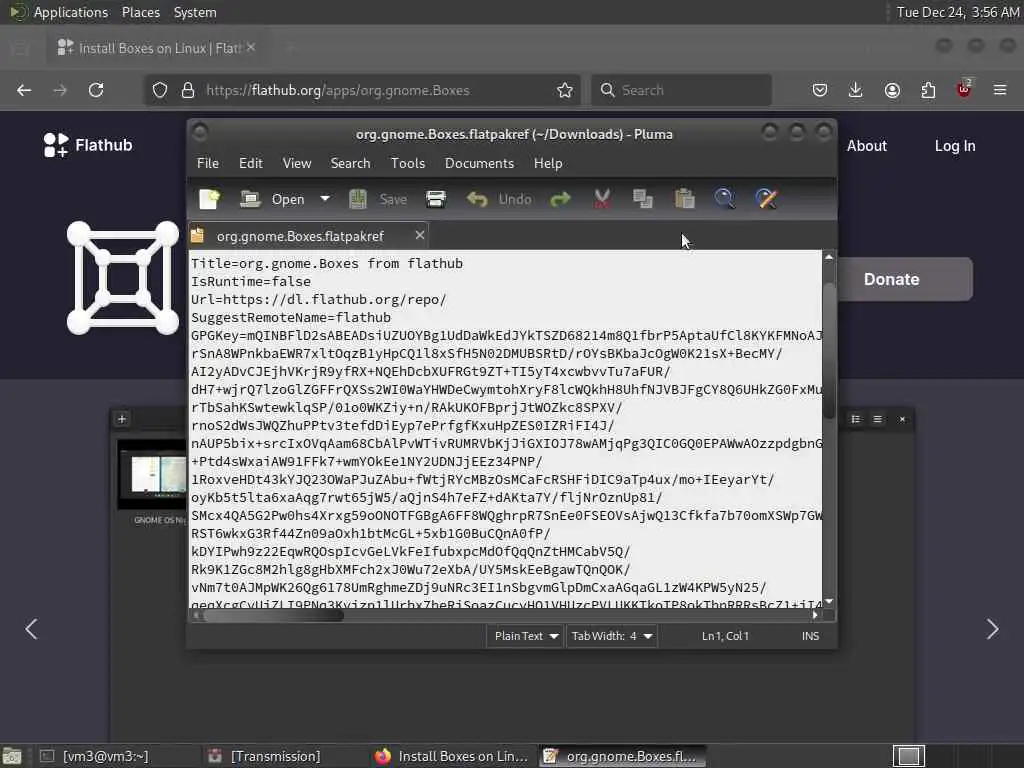
Task: Select the Install Boxes on Linux browser tab
Action: tap(157, 48)
